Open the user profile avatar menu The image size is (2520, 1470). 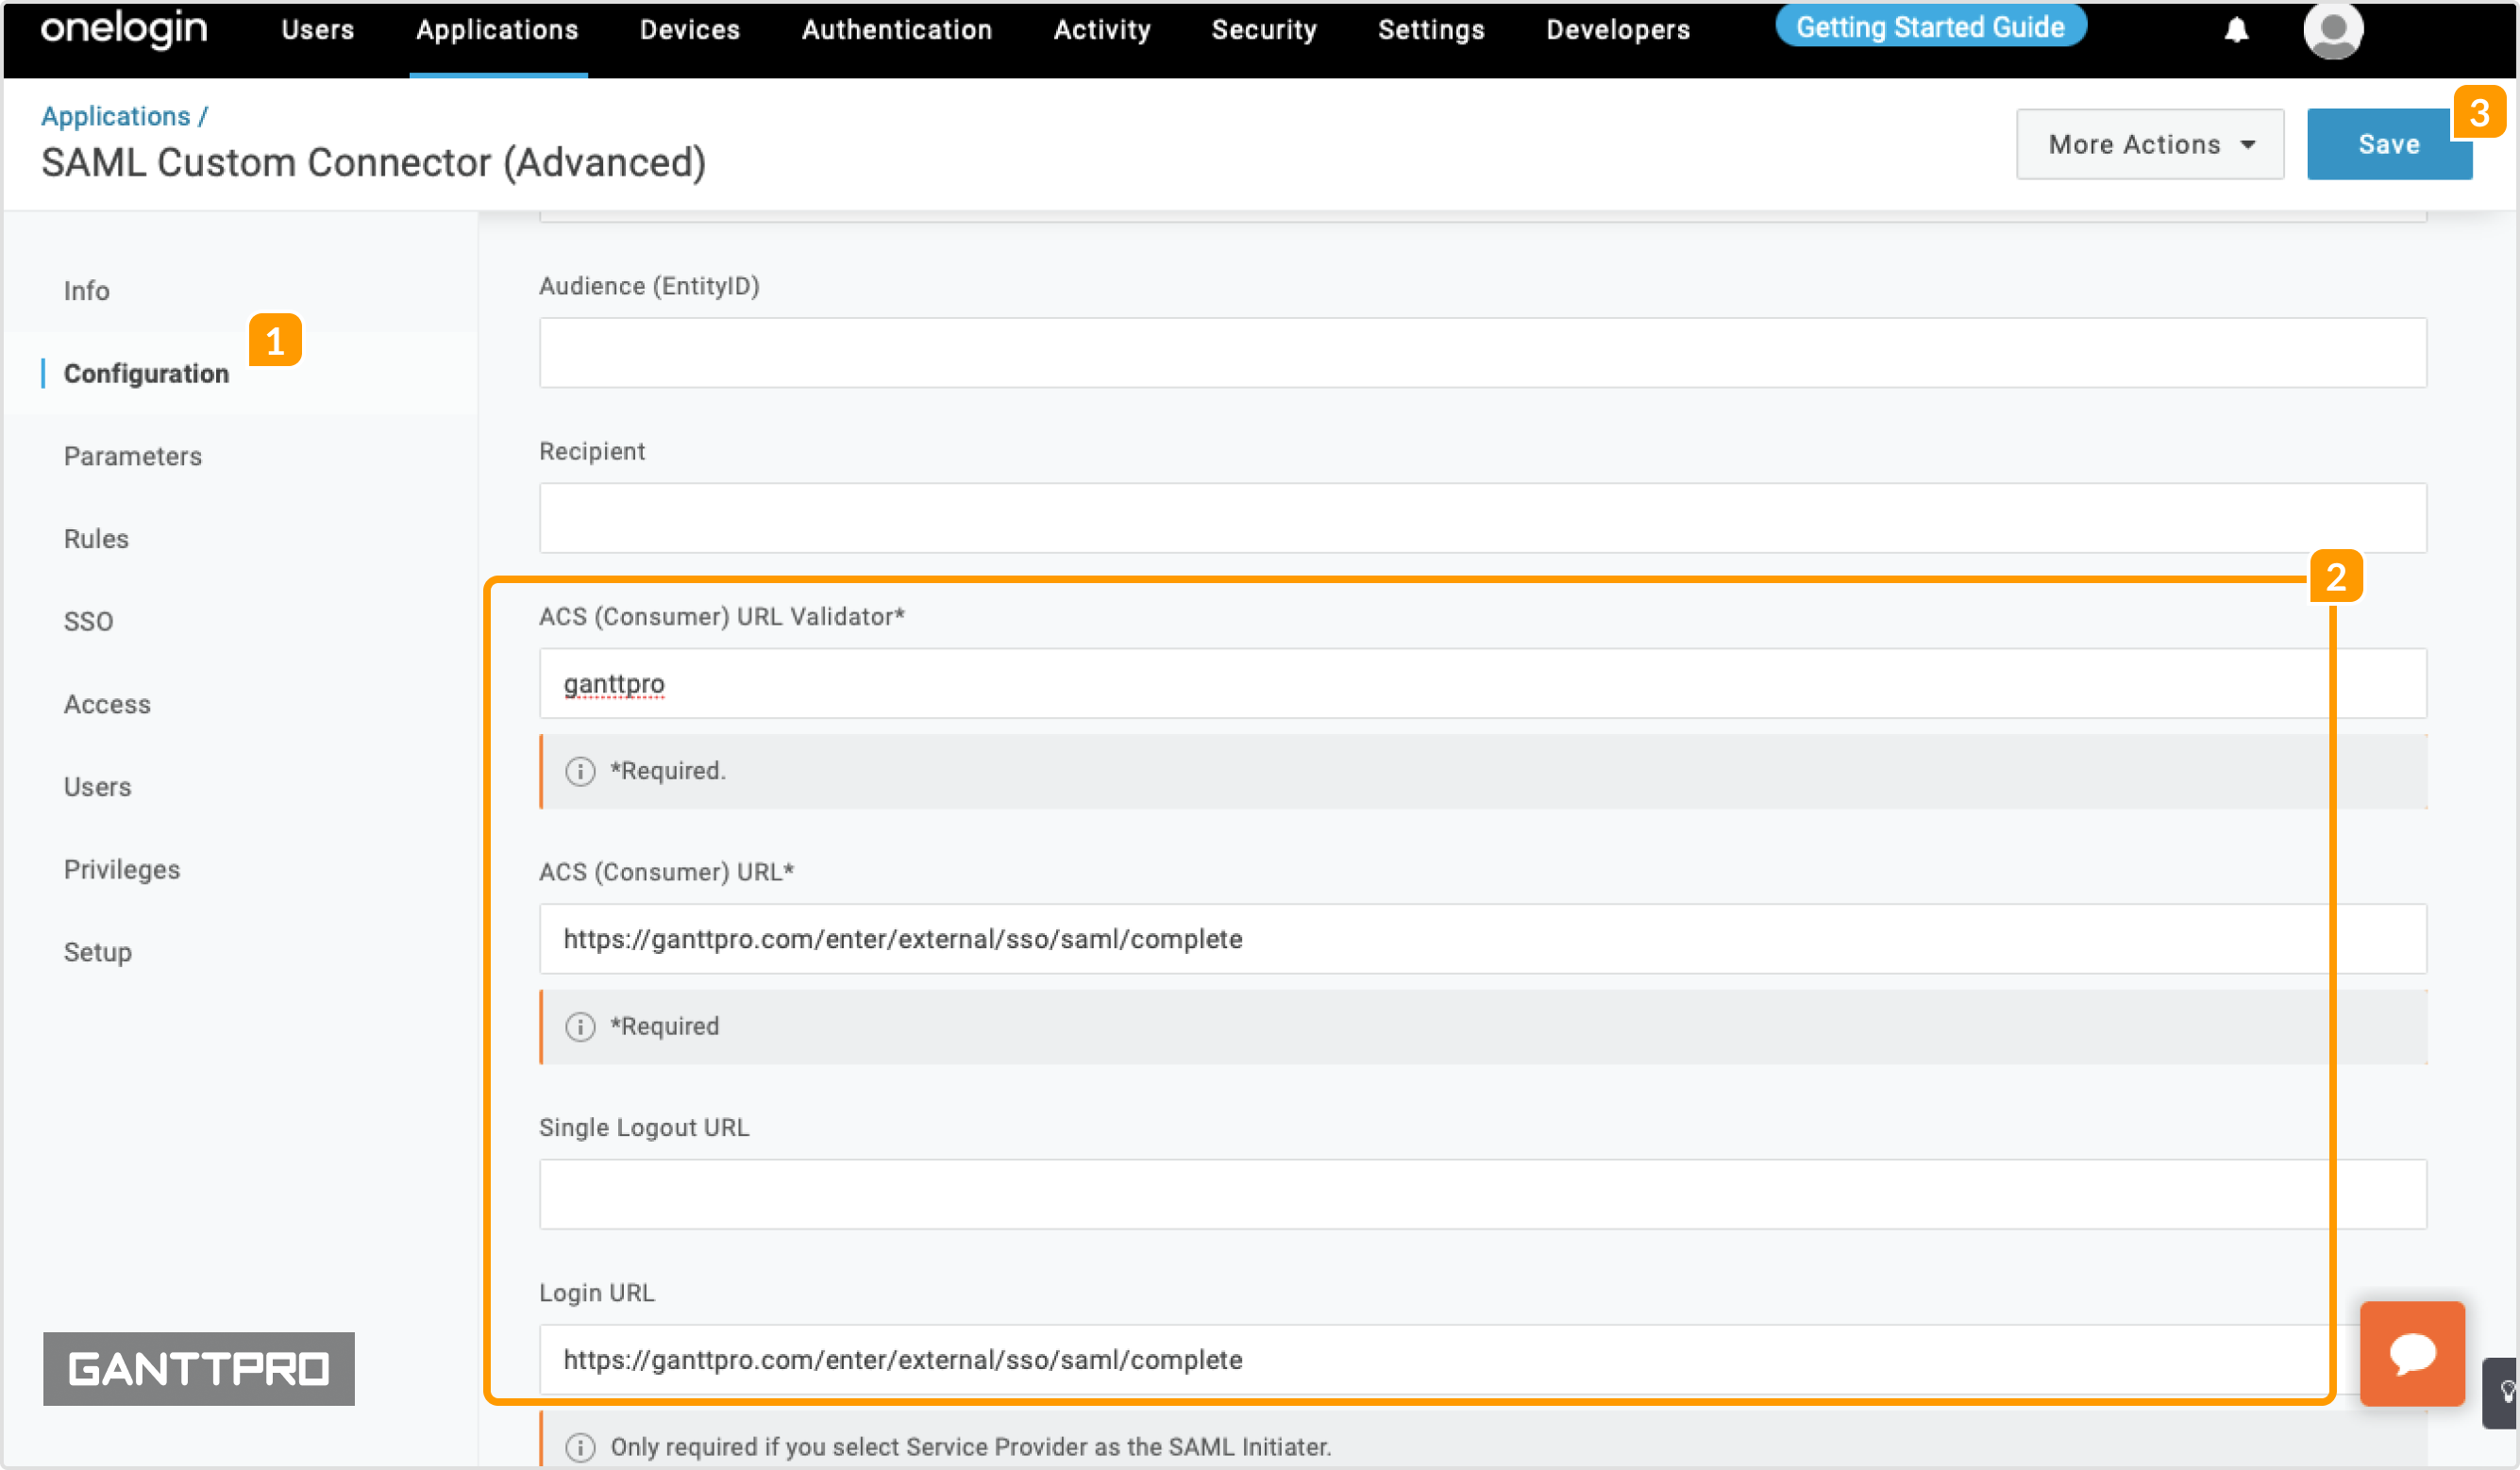[x=2333, y=30]
